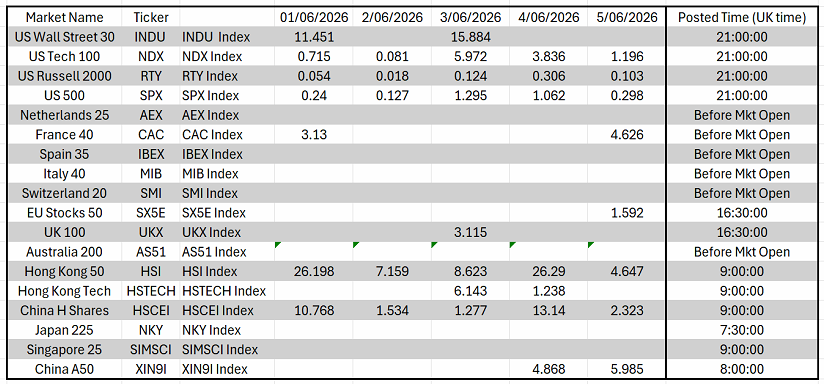The width and height of the screenshot is (824, 384).
Task: Click the 'AEX' ticker cell
Action: coord(151,115)
